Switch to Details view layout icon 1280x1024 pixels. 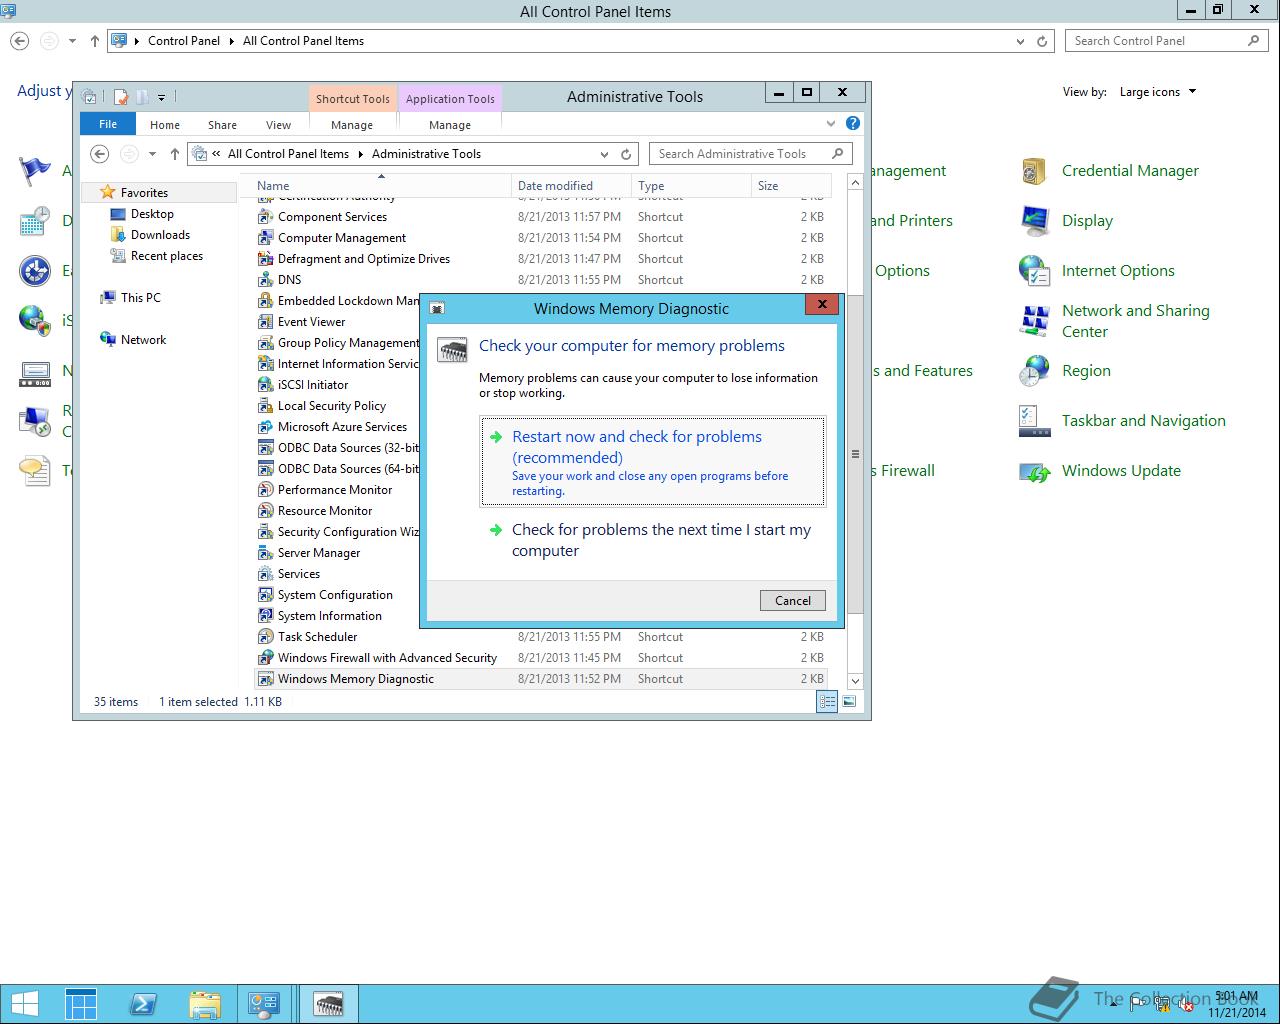tap(827, 702)
